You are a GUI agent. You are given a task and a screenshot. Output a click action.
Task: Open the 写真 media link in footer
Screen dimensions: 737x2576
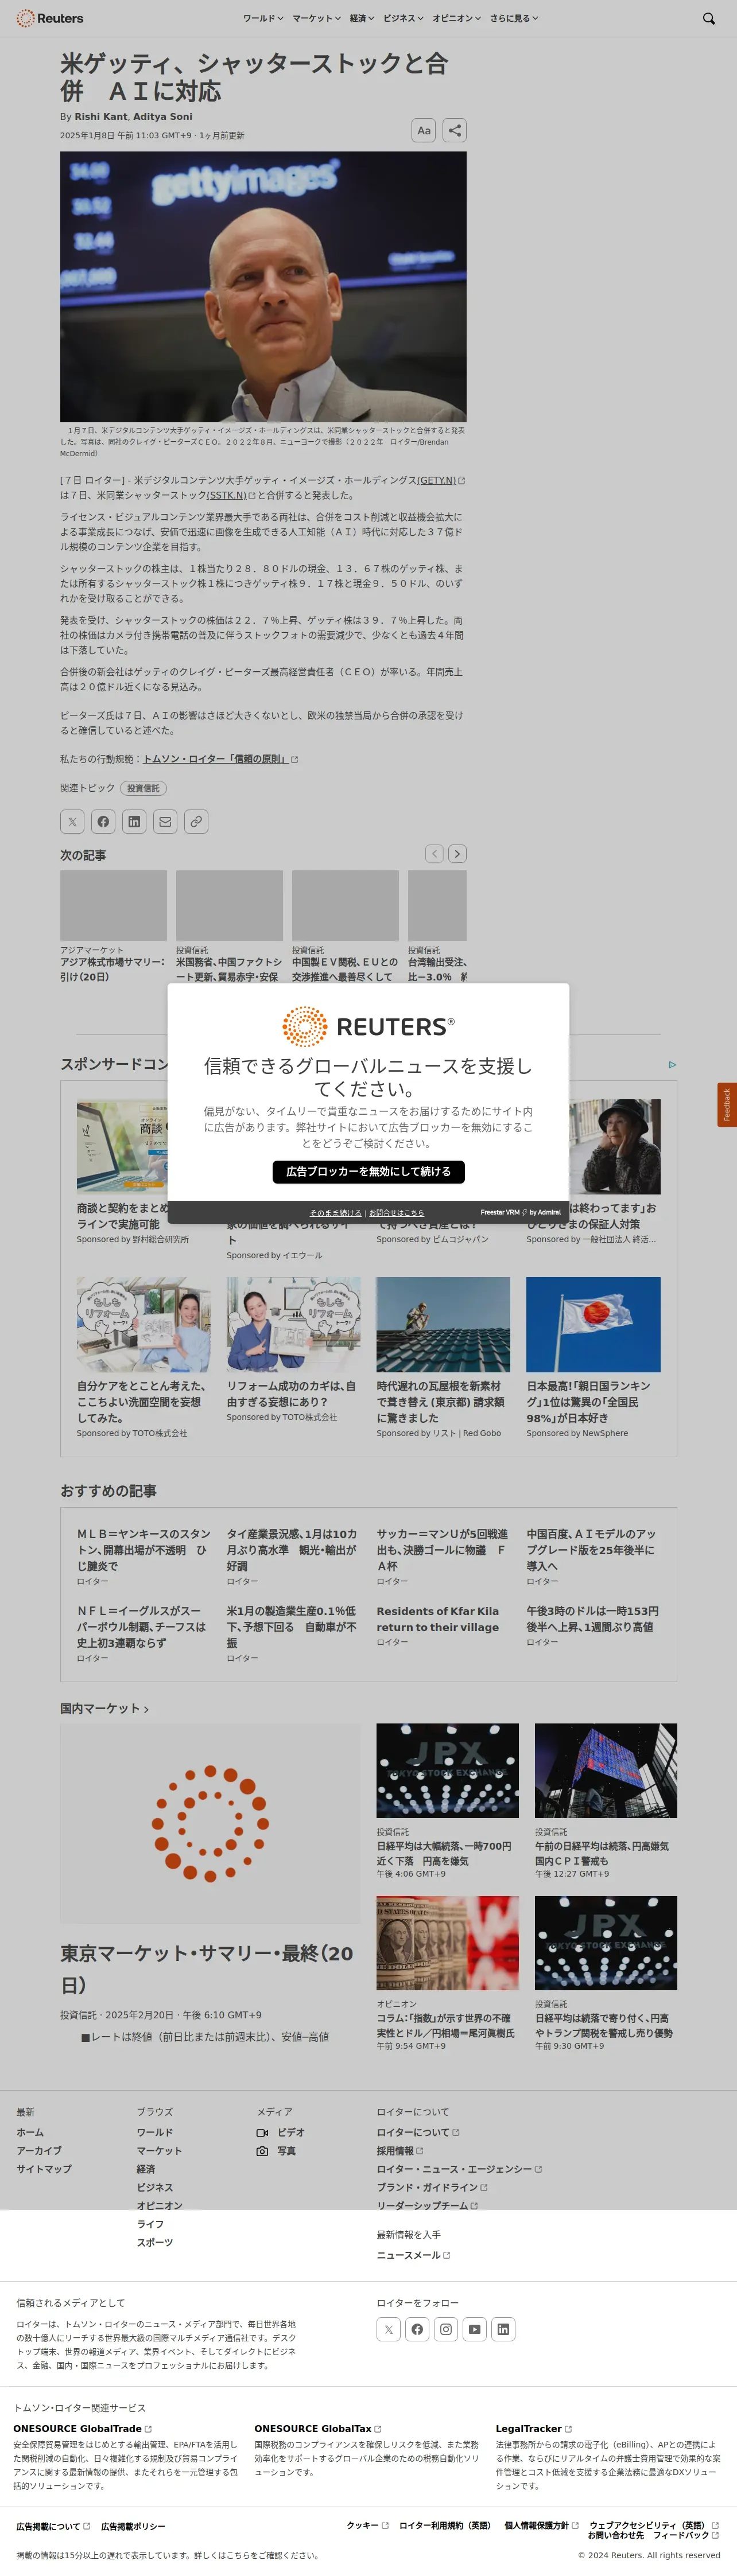(277, 2151)
